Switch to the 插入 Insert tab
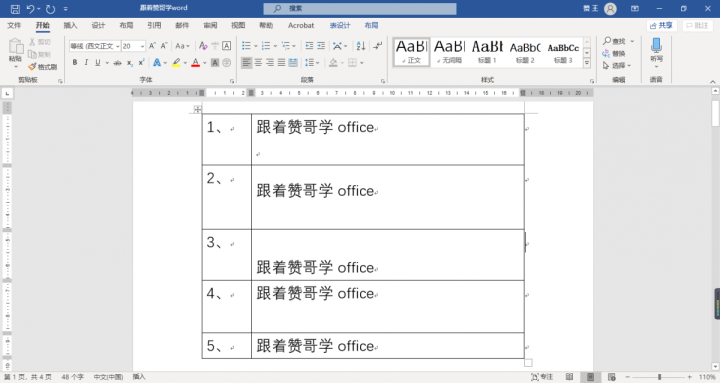This screenshot has width=720, height=383. pyautogui.click(x=70, y=25)
